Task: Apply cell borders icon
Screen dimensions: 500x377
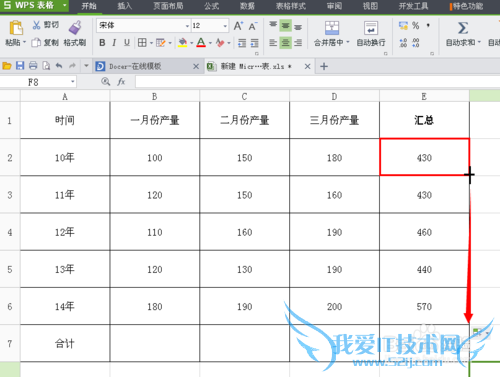Action: [142, 43]
